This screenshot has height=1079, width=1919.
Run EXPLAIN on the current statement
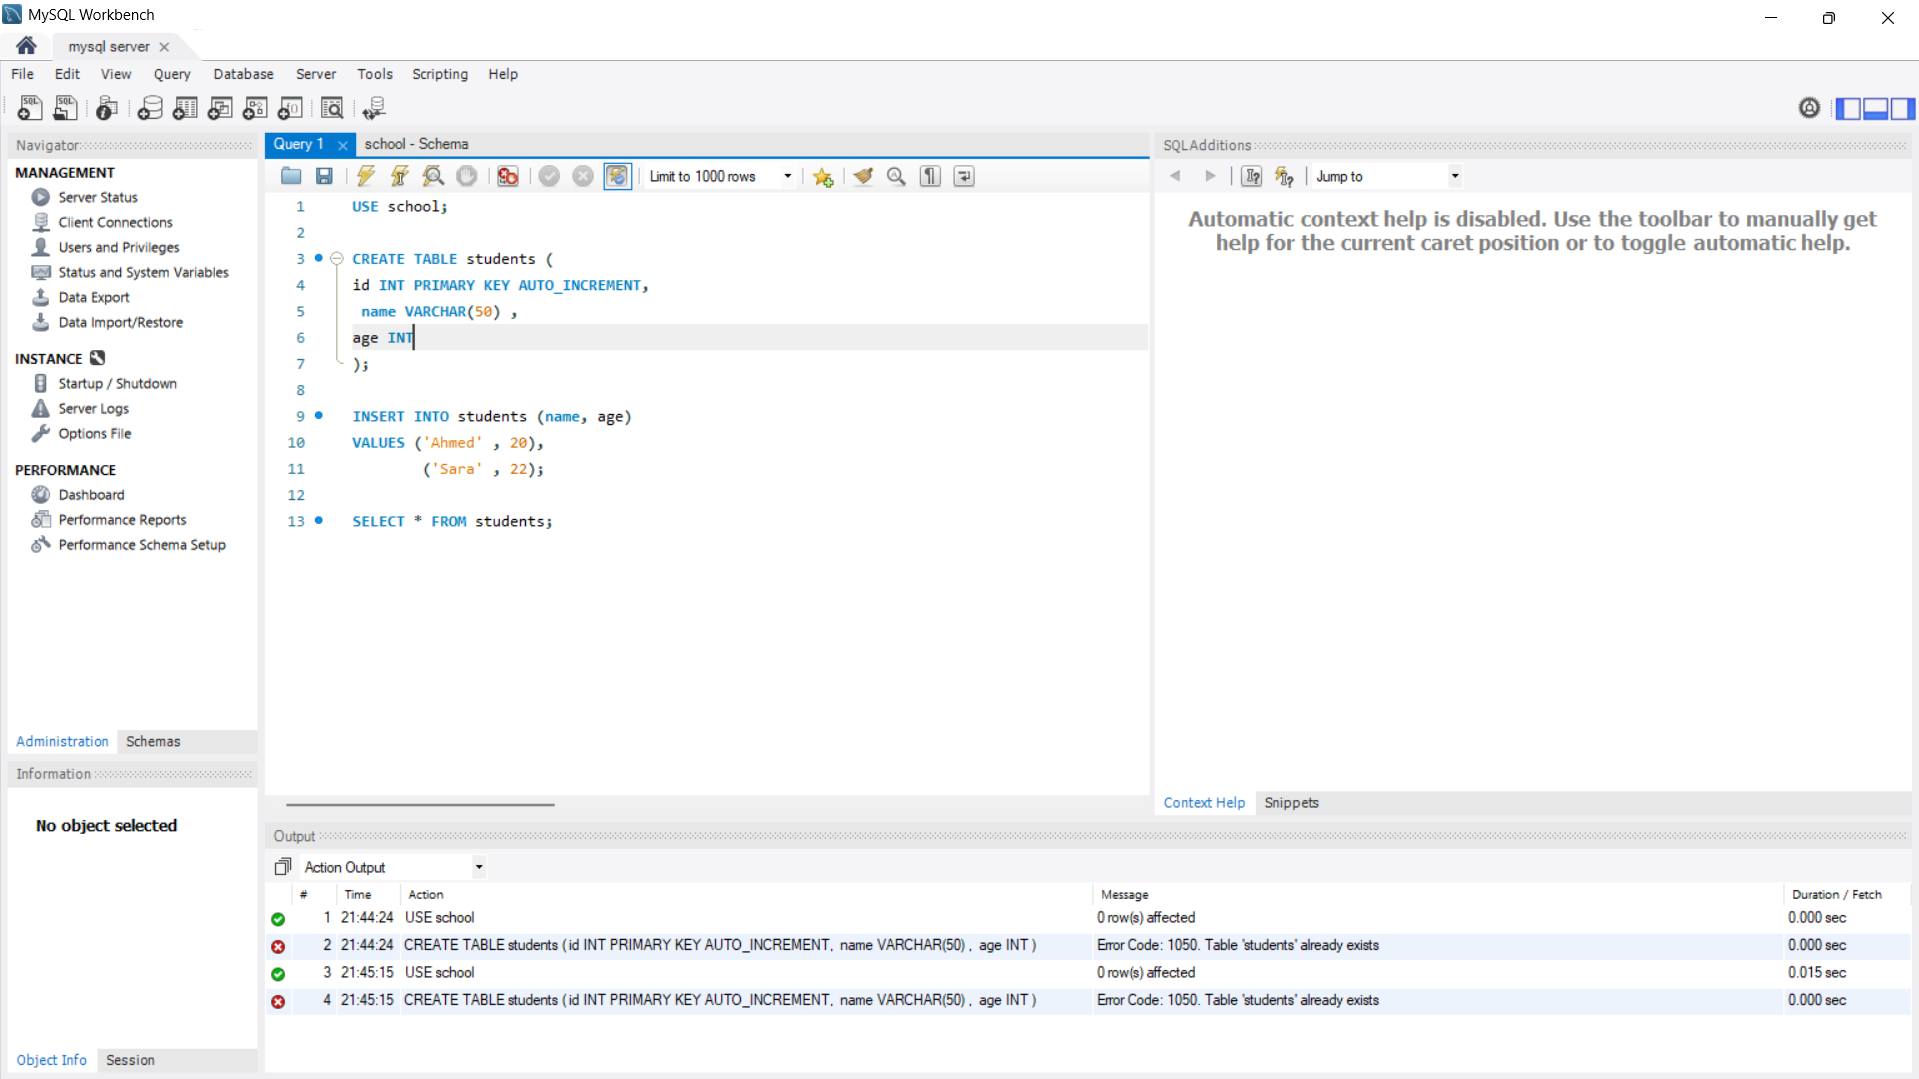(433, 176)
